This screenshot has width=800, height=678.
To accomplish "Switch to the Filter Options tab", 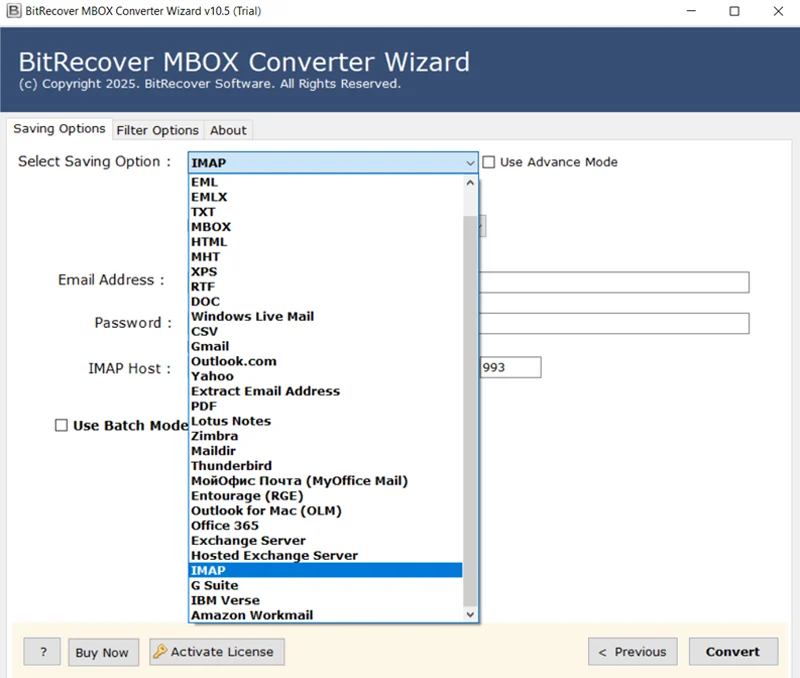I will tap(157, 130).
